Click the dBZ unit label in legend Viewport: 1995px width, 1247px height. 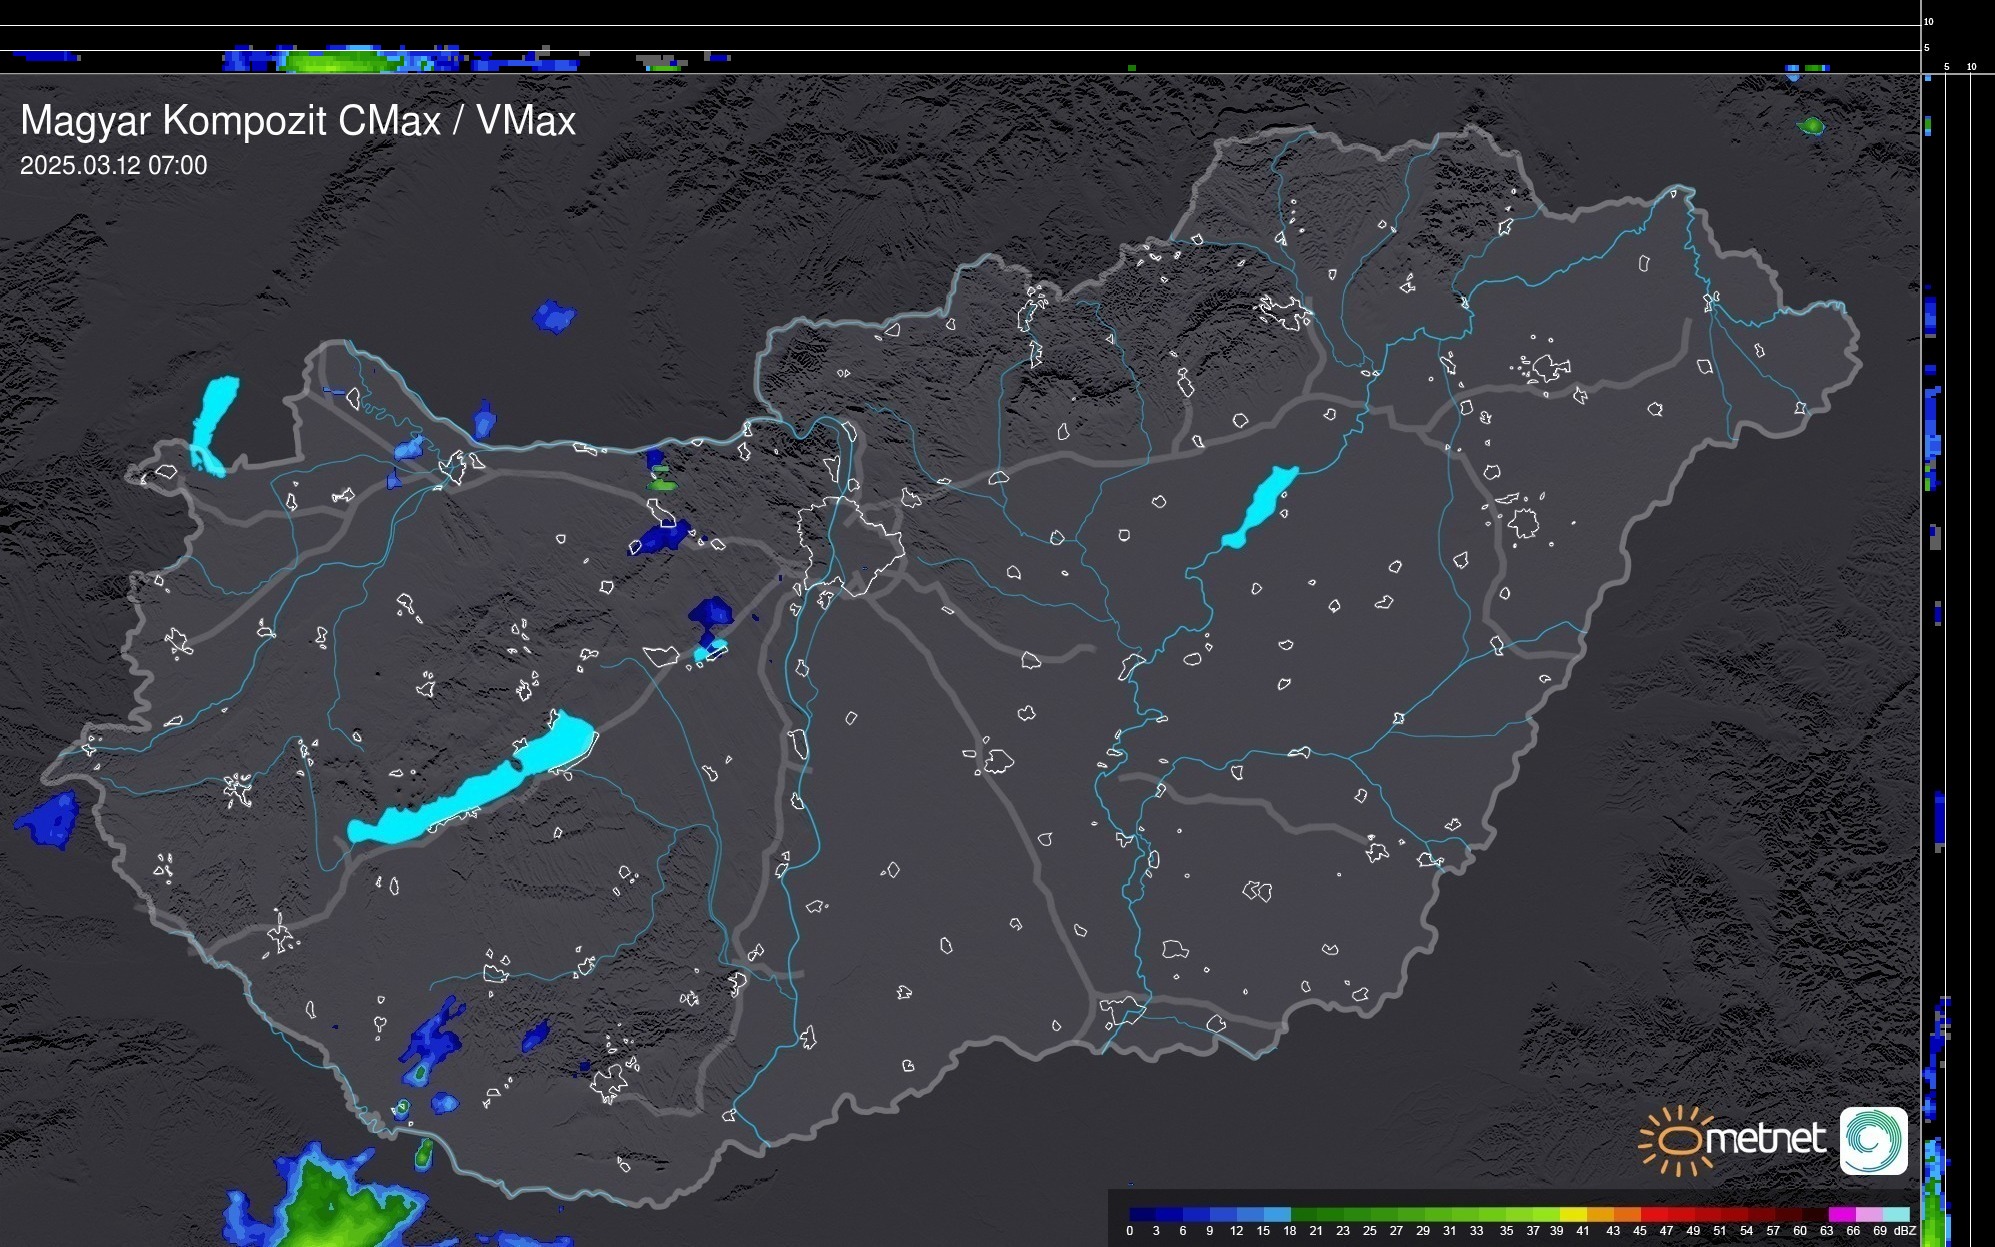point(1905,1231)
